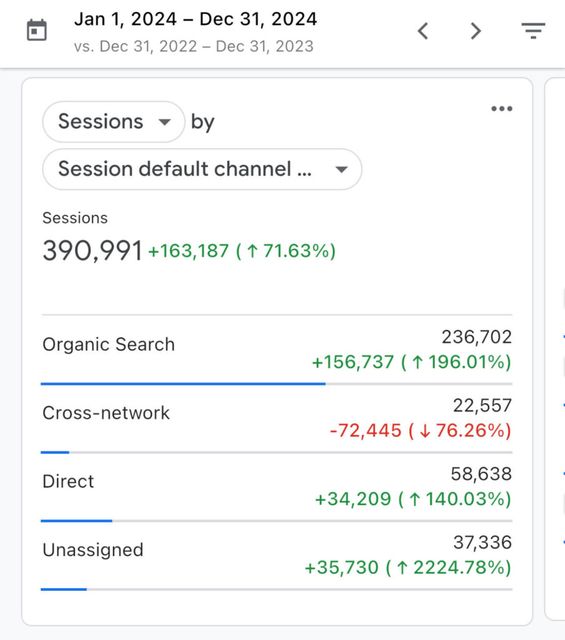Viewport: 565px width, 640px height.
Task: Click the total sessions value 390,991
Action: (x=92, y=251)
